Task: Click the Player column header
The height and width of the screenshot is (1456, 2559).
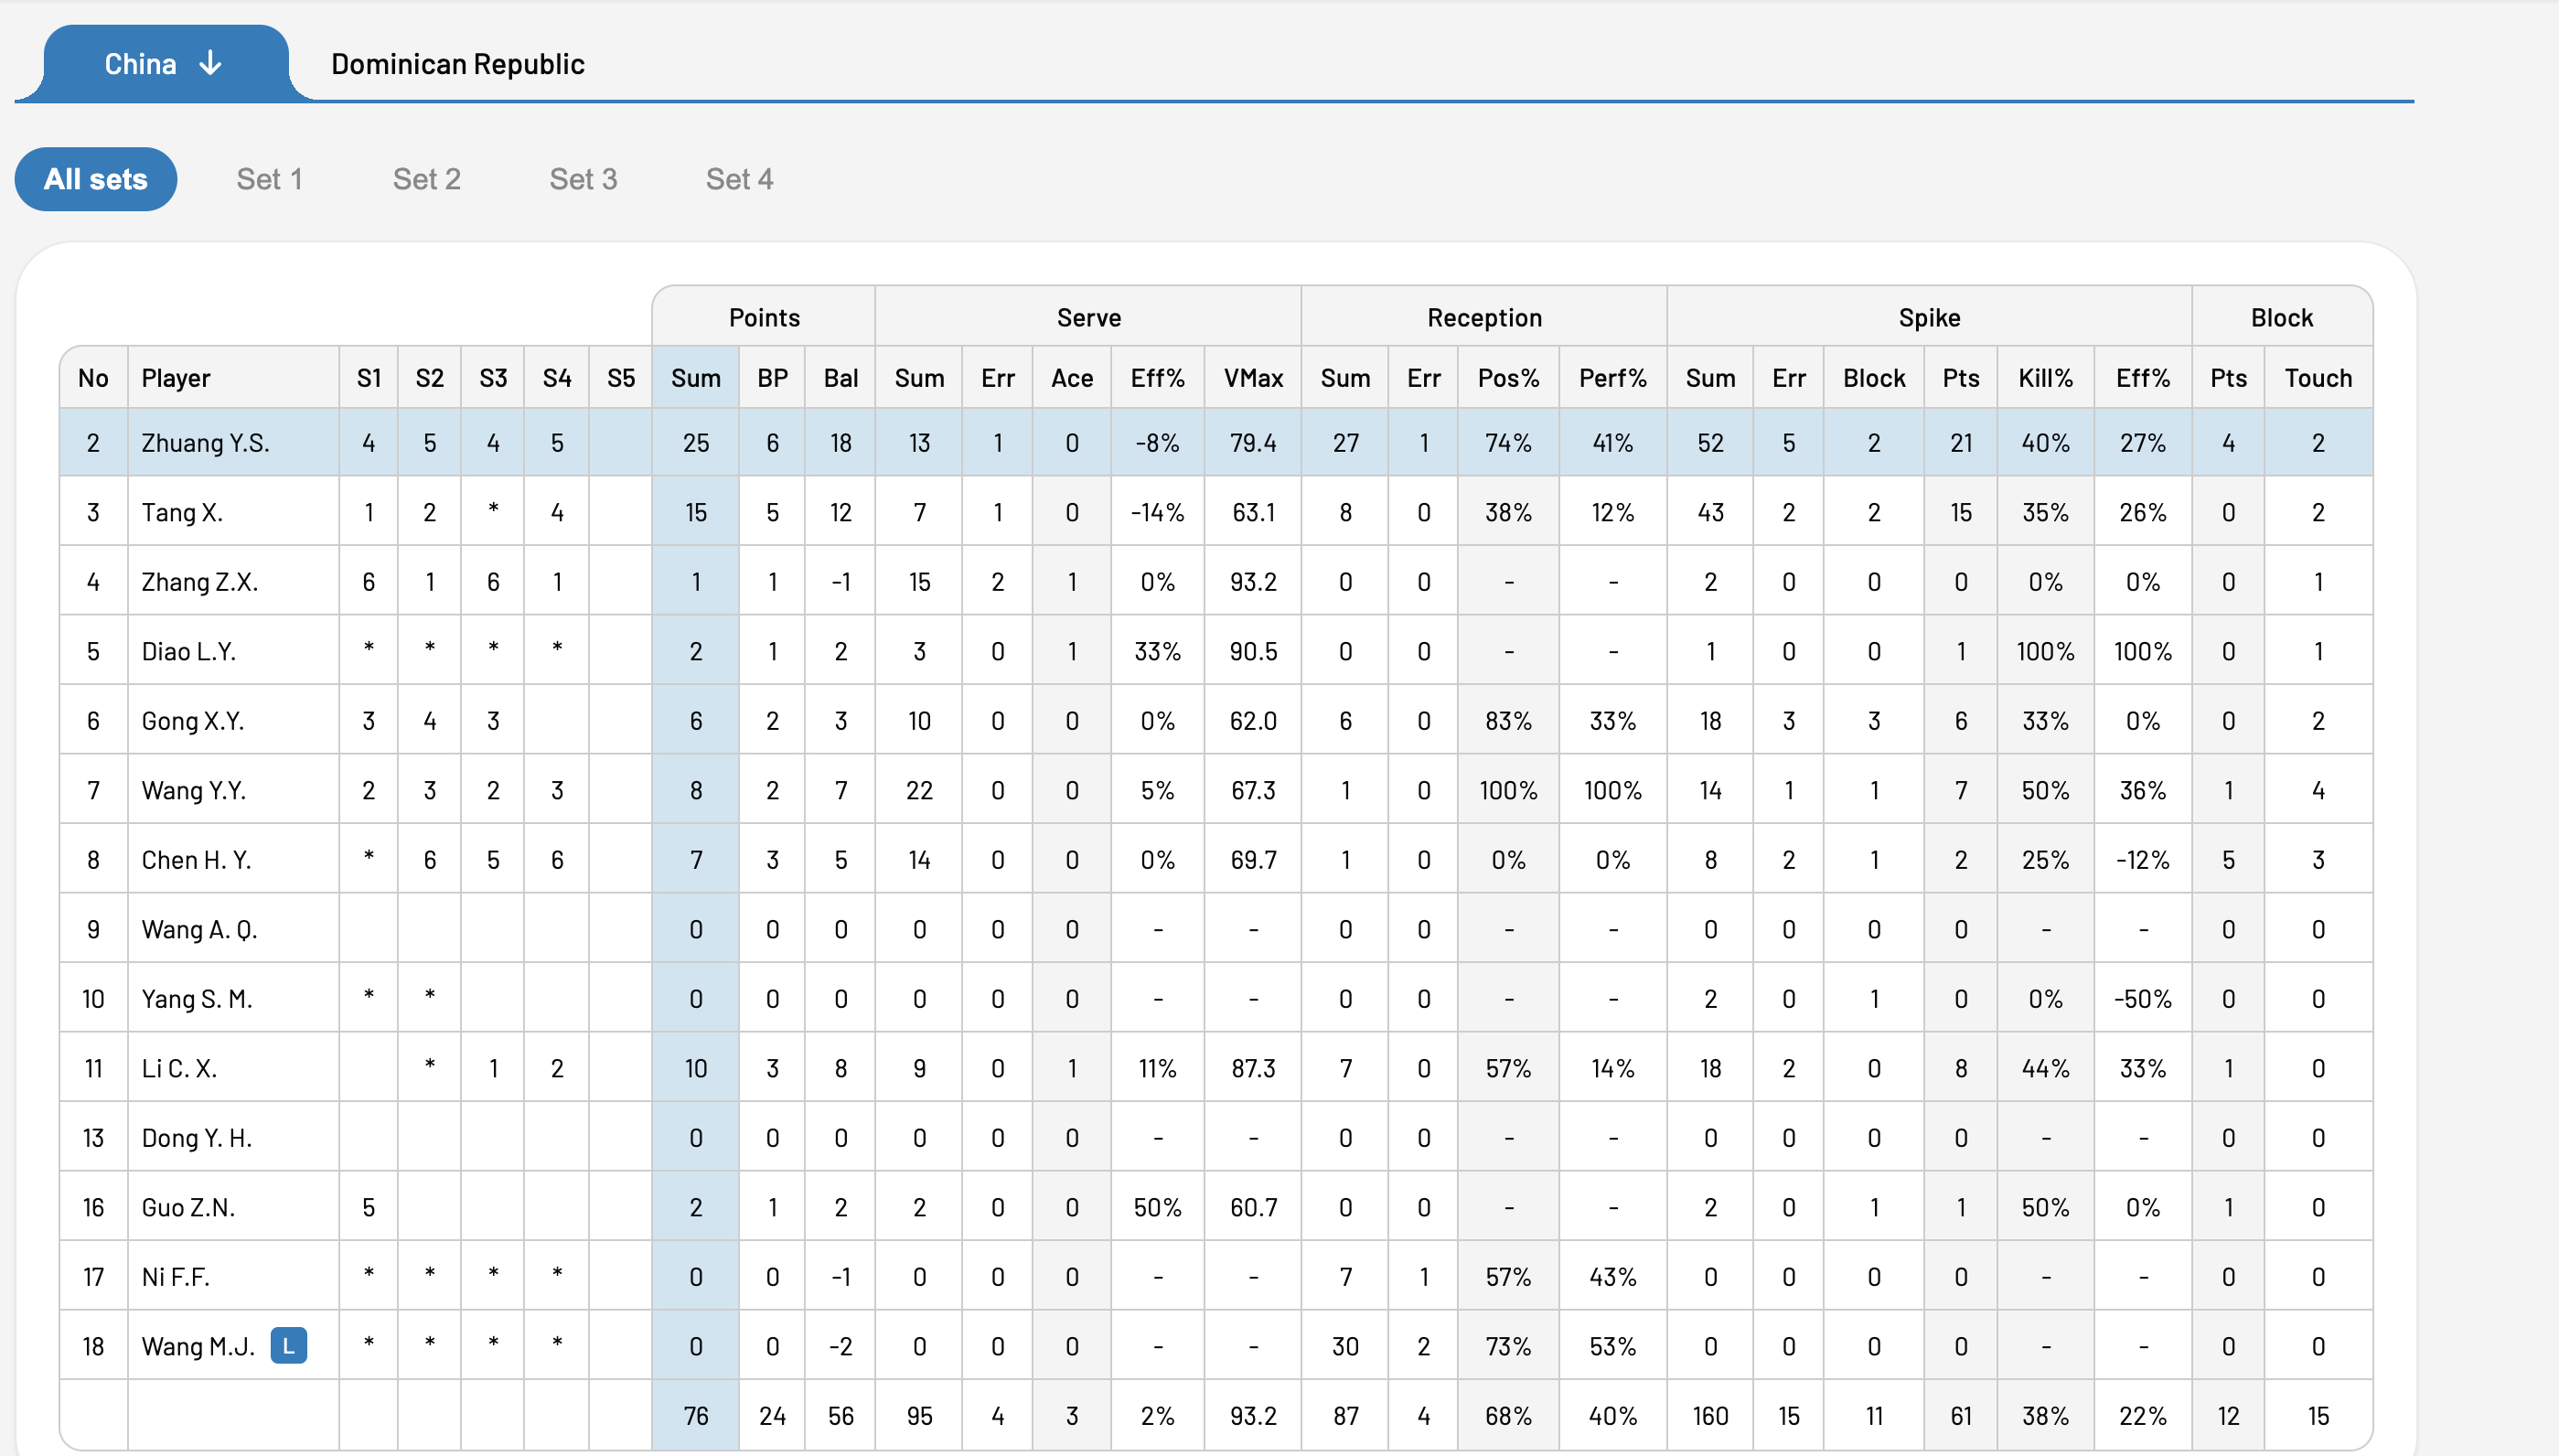Action: pyautogui.click(x=234, y=378)
